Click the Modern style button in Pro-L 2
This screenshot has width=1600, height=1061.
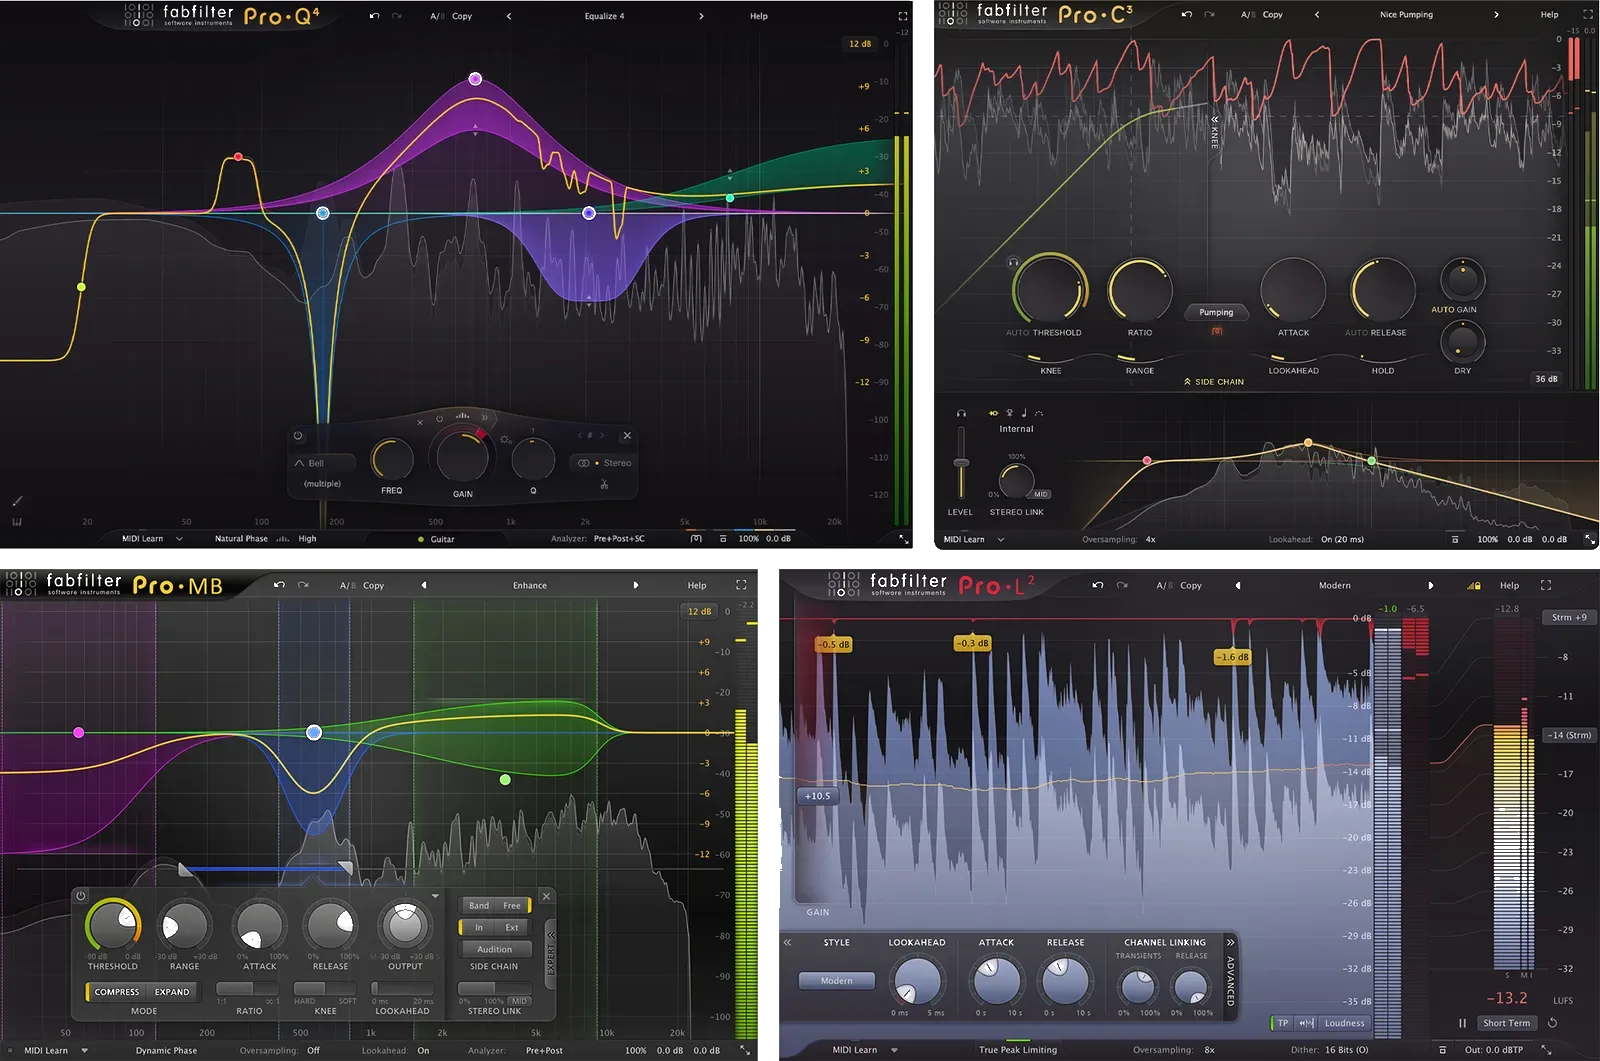point(836,981)
